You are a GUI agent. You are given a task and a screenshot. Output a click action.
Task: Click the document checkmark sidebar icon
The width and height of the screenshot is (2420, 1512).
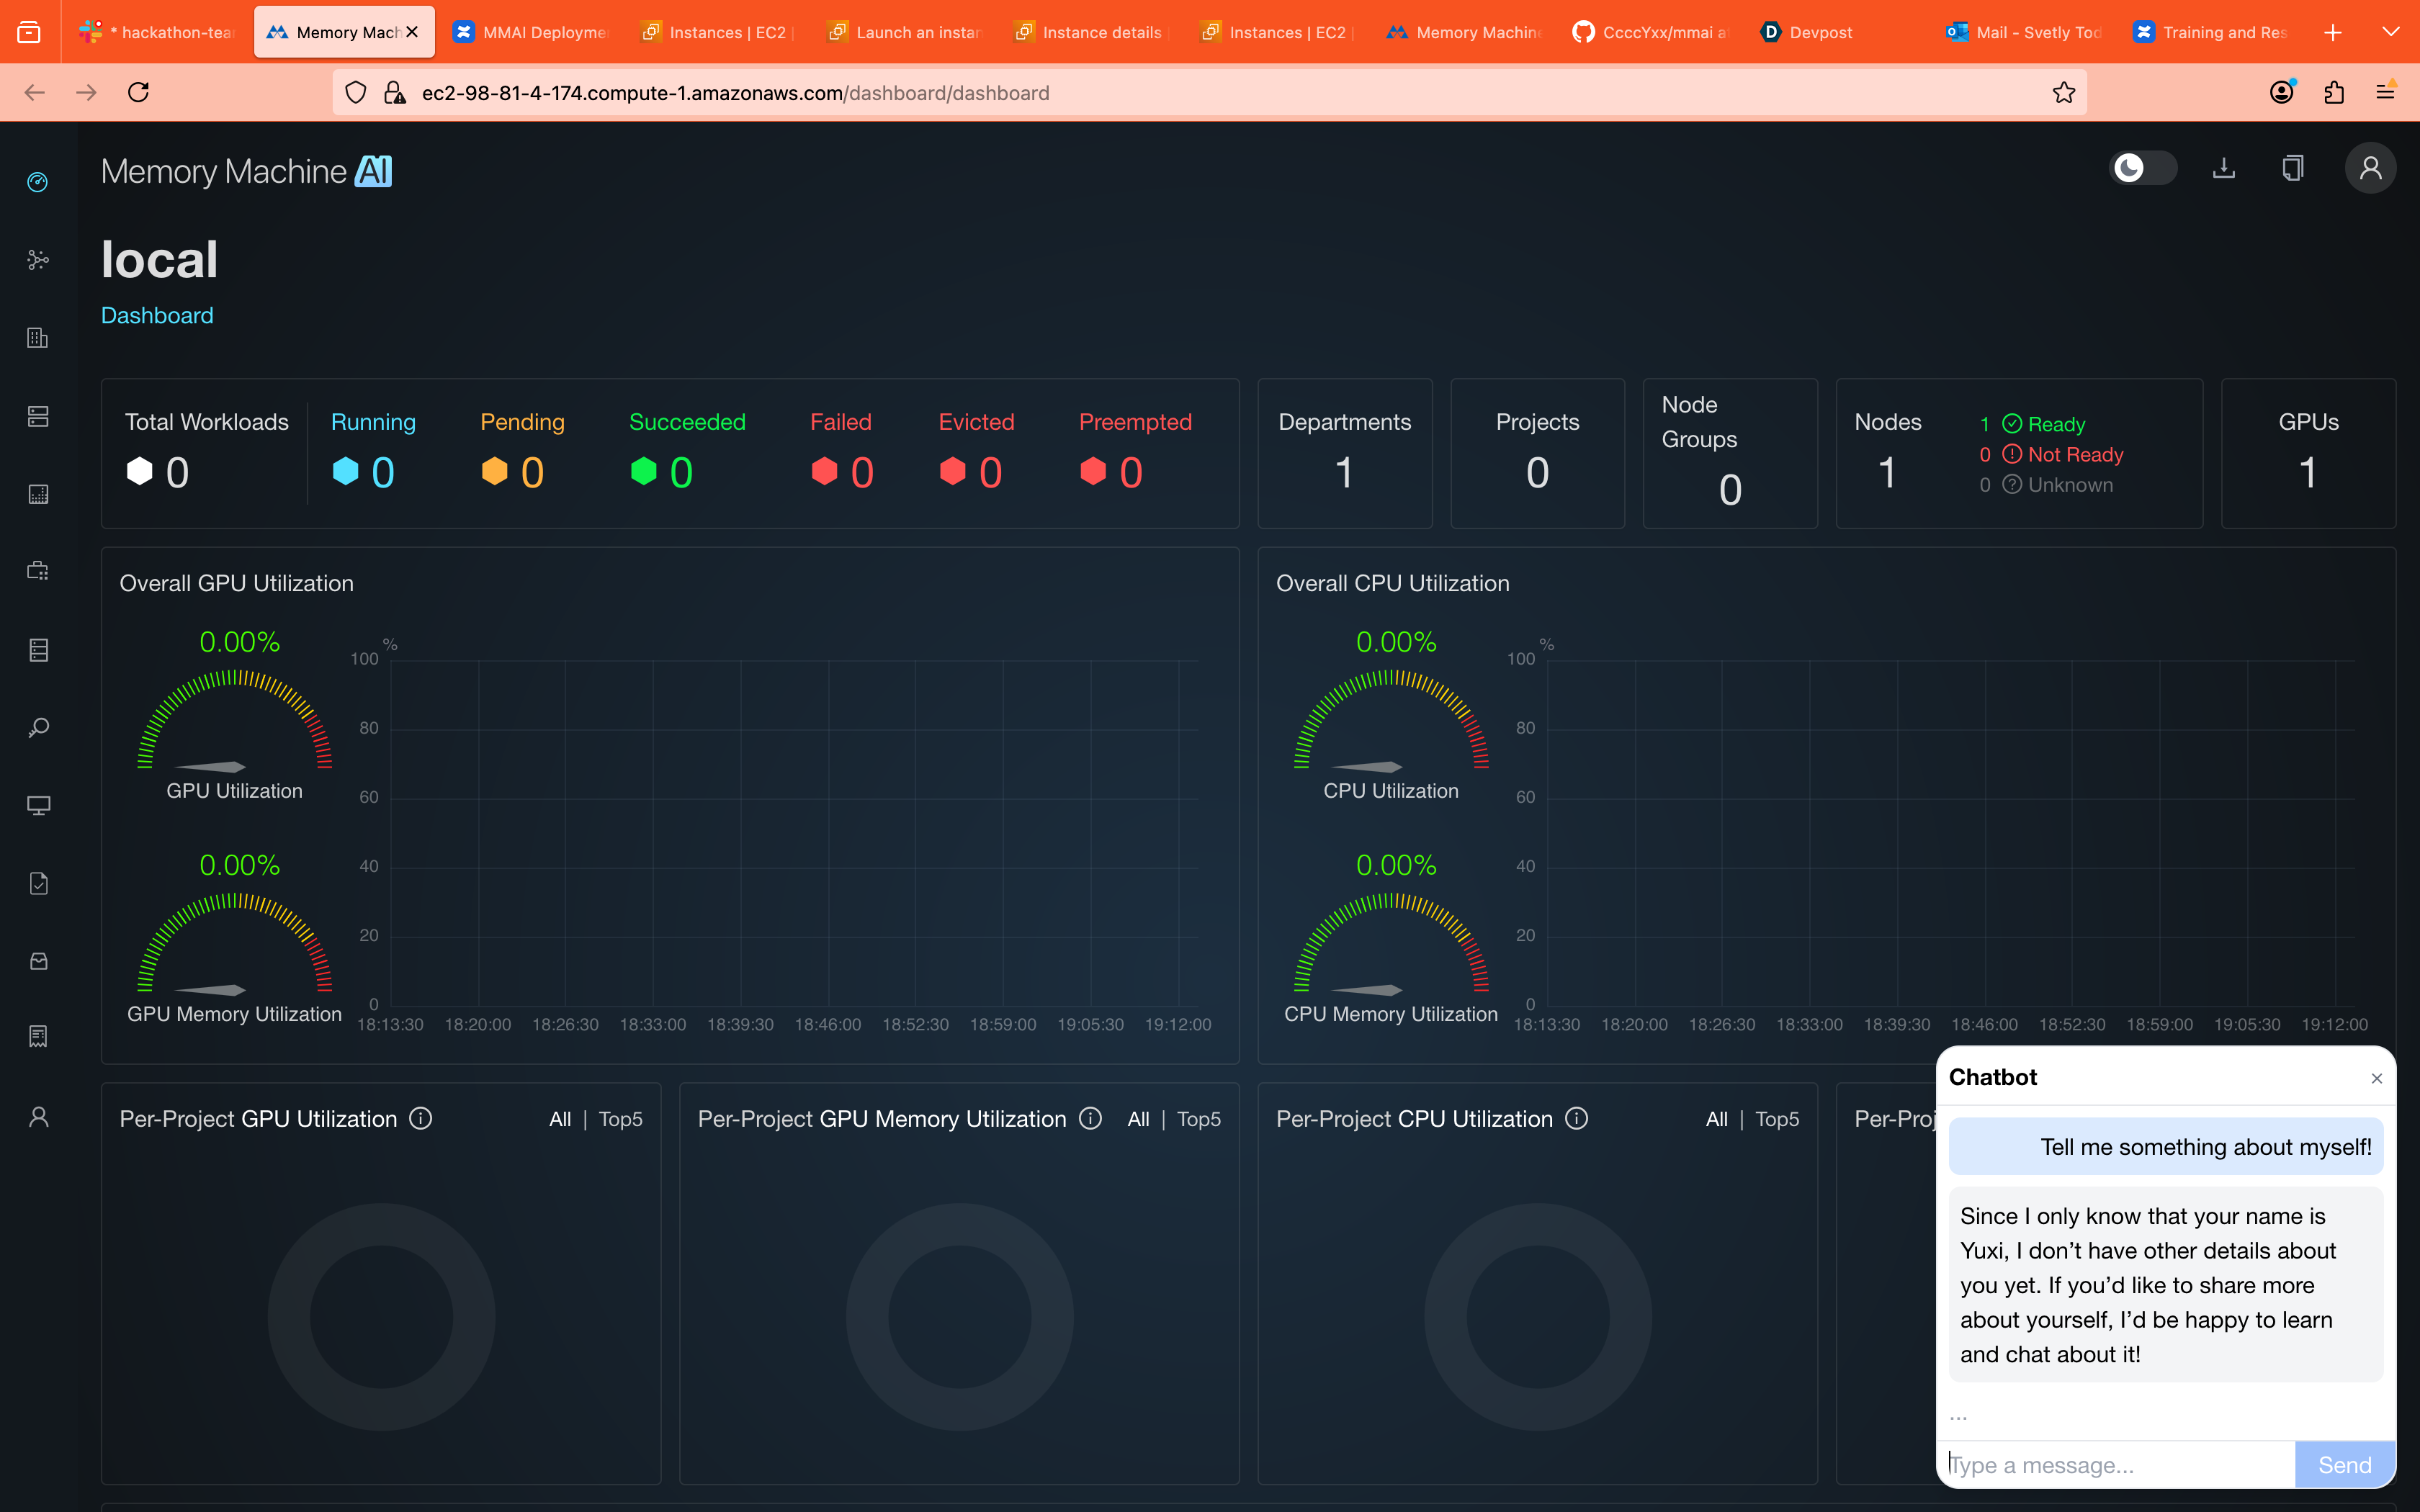38,884
